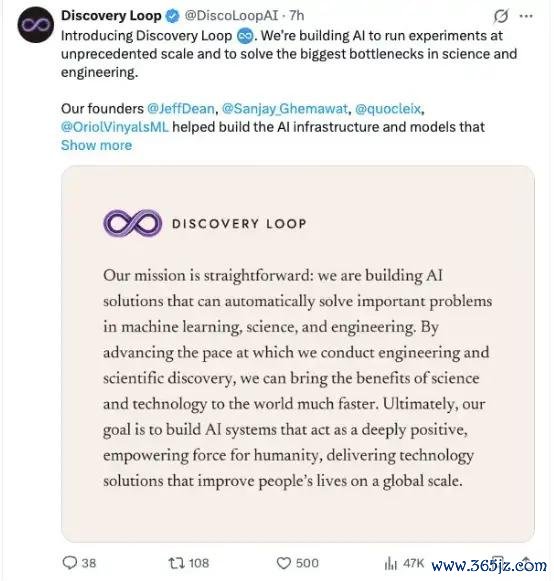Open the mission statement image attachment
Image resolution: width=554 pixels, height=581 pixels.
click(x=298, y=354)
